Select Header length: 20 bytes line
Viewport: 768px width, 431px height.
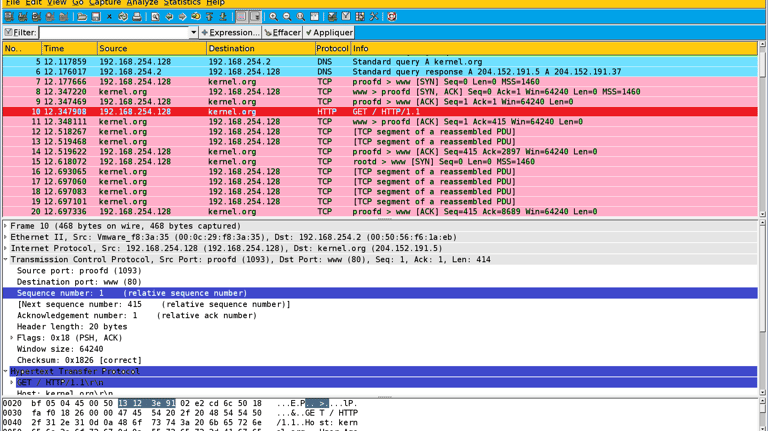[x=72, y=327]
